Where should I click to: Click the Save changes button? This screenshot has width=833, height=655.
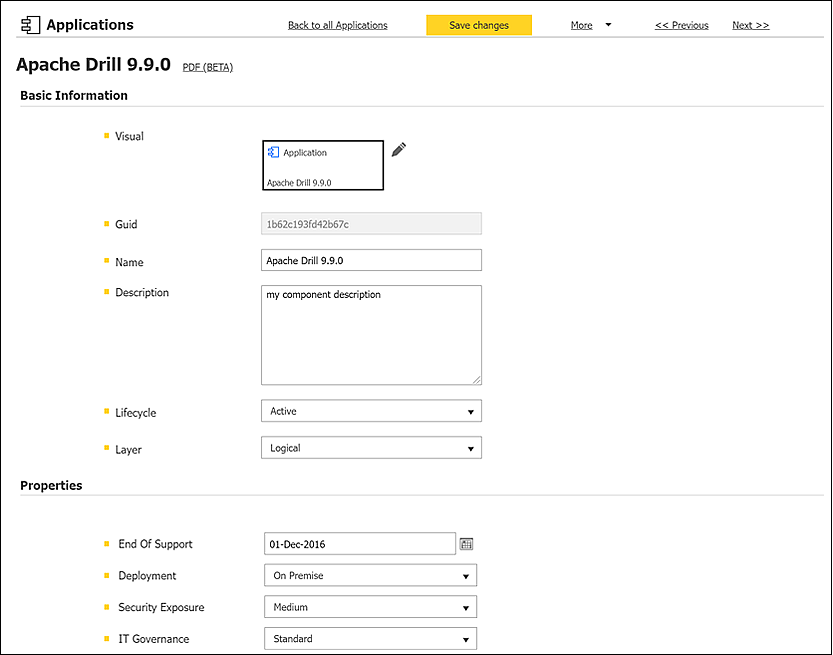pyautogui.click(x=479, y=25)
